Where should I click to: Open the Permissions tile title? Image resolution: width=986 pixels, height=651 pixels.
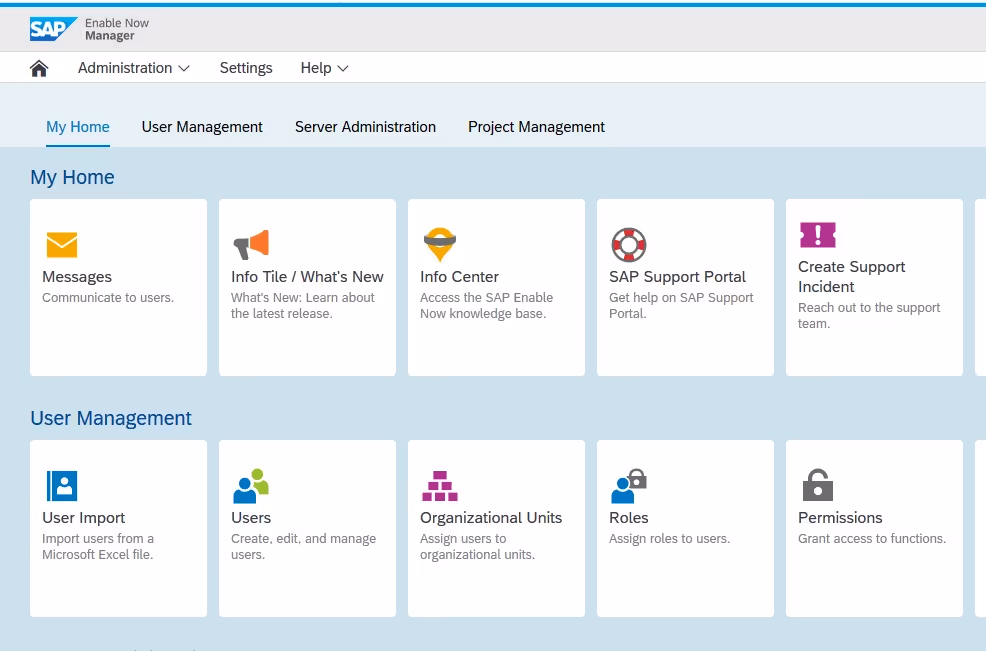pos(840,518)
